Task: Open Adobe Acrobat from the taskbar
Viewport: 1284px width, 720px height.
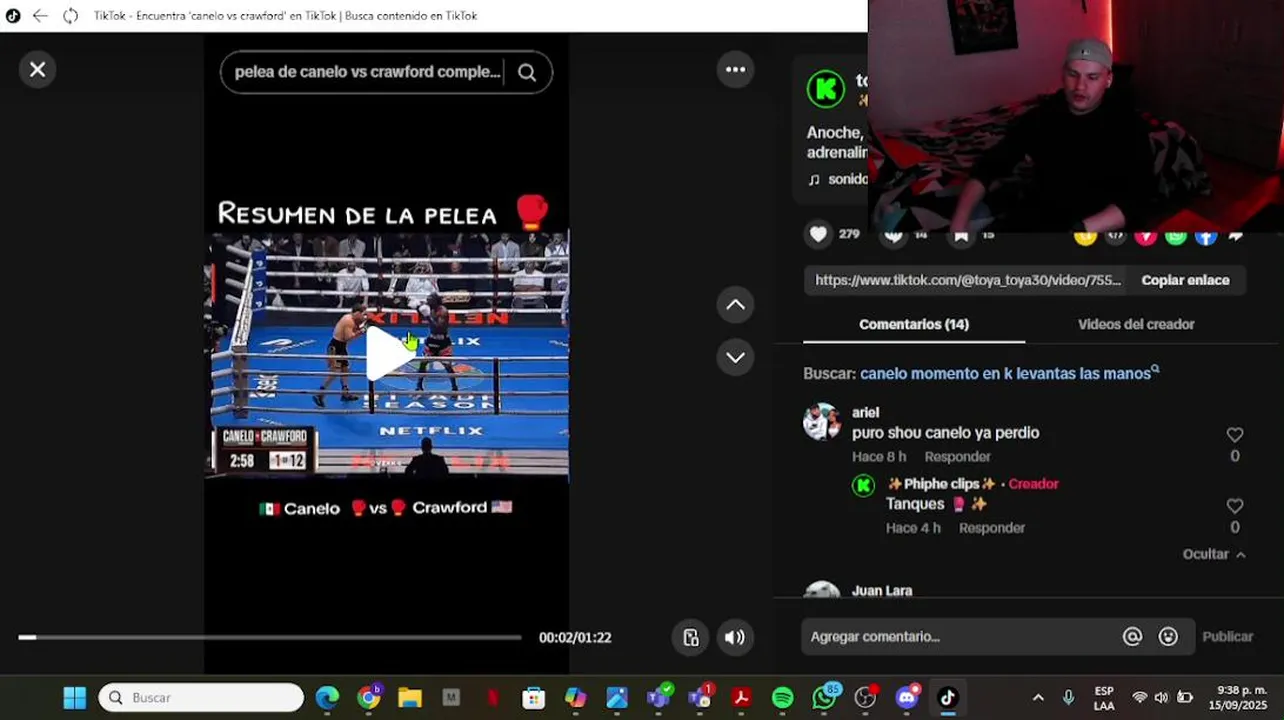Action: click(741, 697)
